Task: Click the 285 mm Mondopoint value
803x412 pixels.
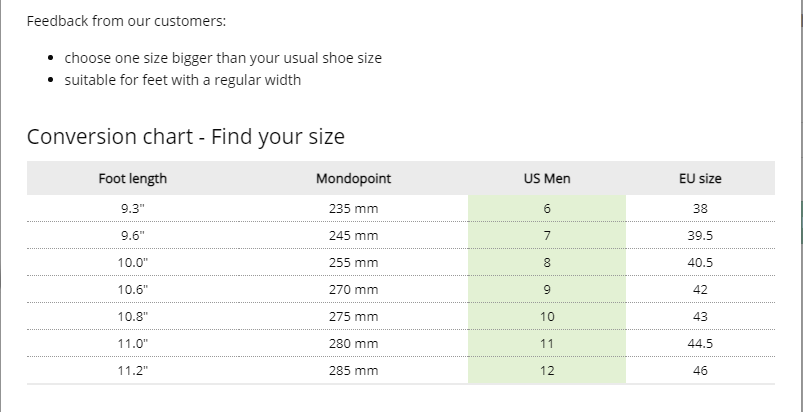Action: [x=353, y=370]
